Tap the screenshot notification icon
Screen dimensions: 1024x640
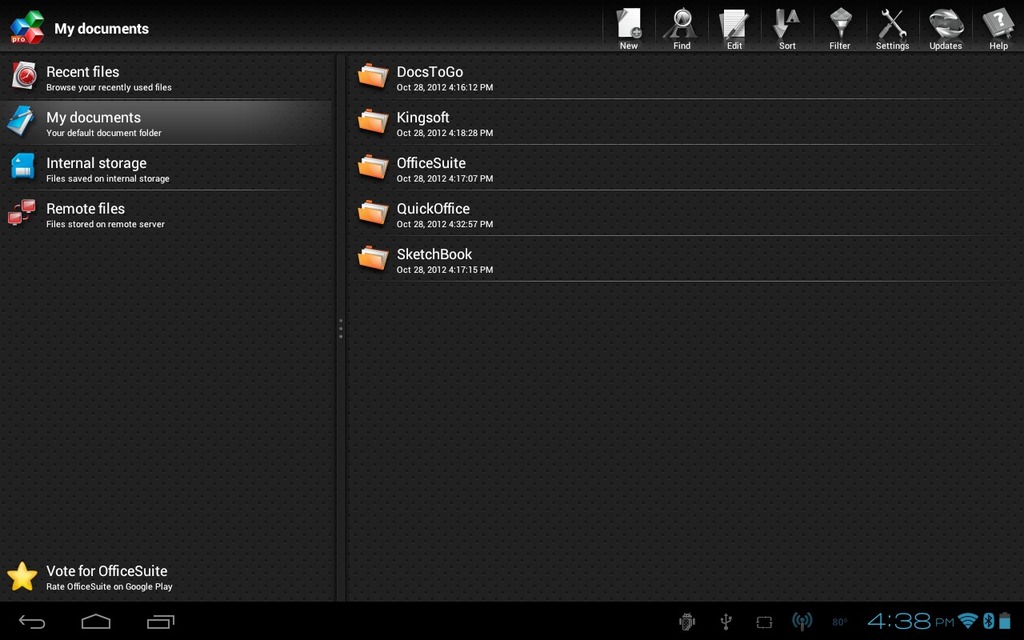tap(764, 622)
